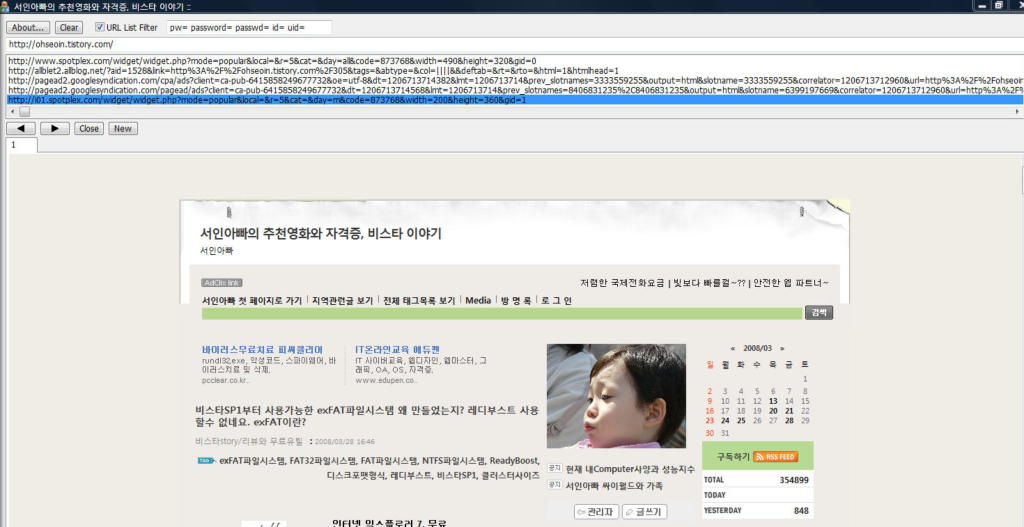
Task: Open the 방 명 록 guestbook link
Action: (516, 300)
